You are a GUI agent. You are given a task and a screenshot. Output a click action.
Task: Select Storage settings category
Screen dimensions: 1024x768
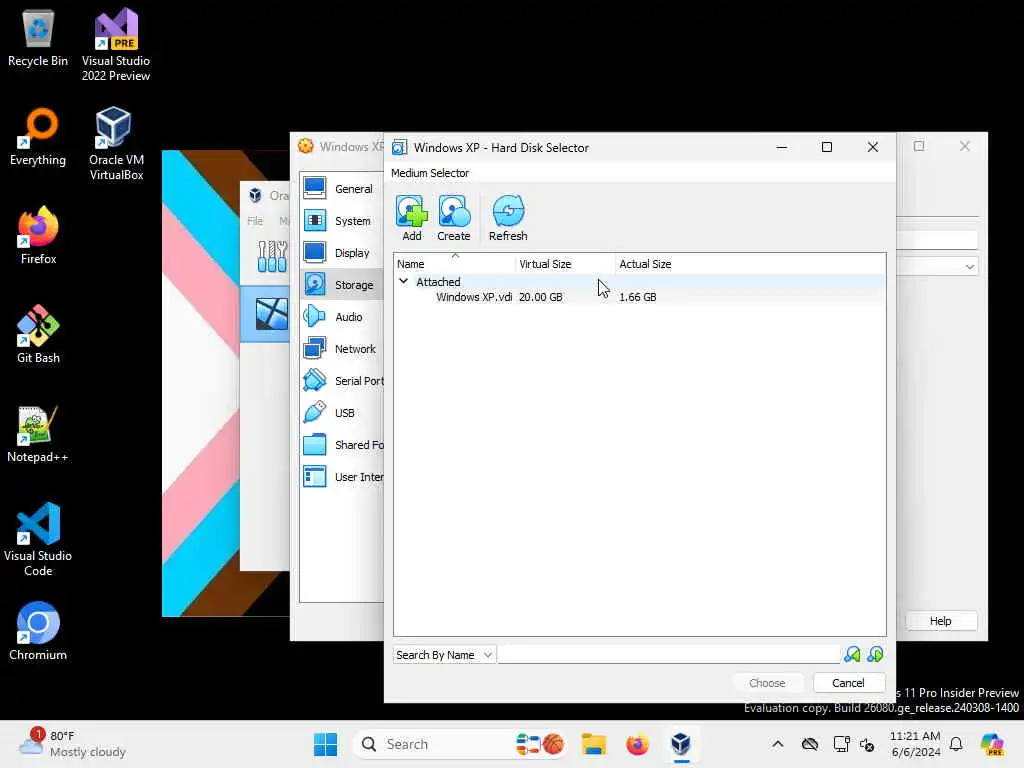click(x=342, y=285)
